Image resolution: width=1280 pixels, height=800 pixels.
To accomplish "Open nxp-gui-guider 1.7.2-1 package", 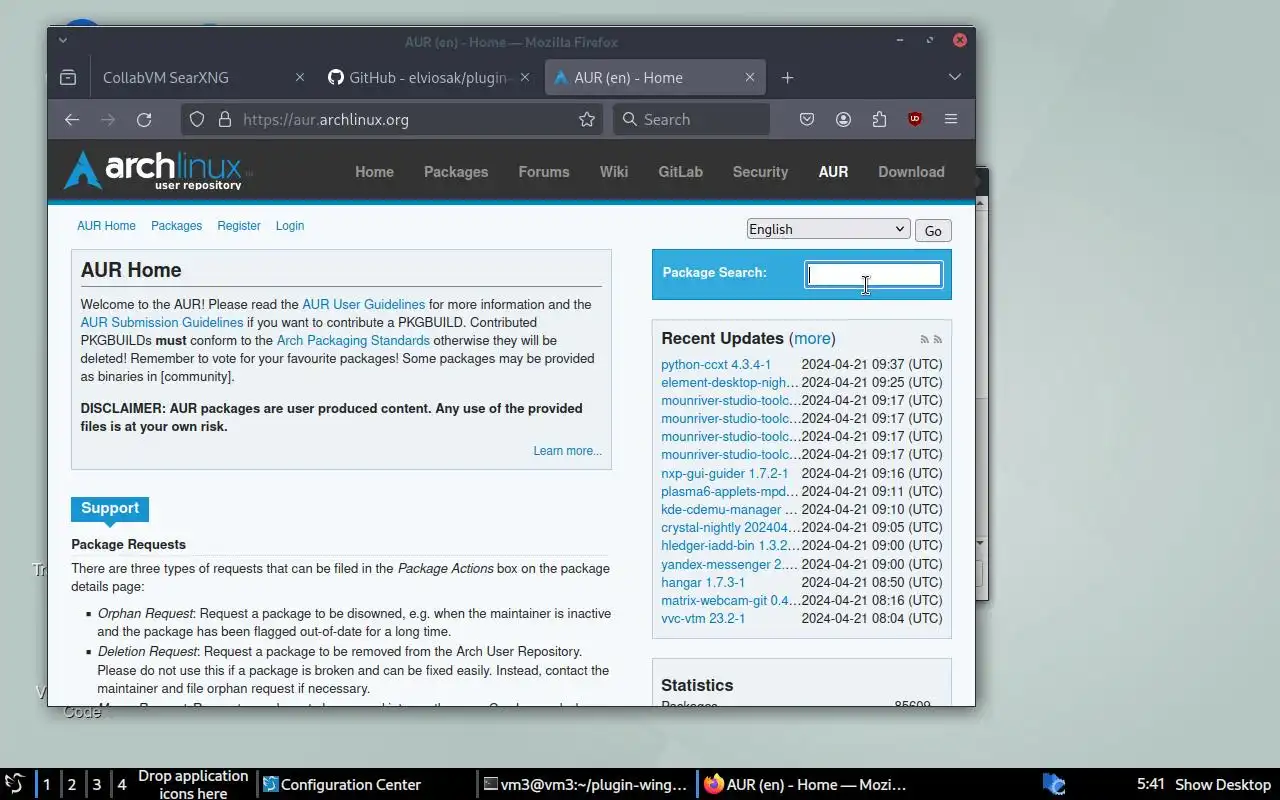I will pos(724,473).
